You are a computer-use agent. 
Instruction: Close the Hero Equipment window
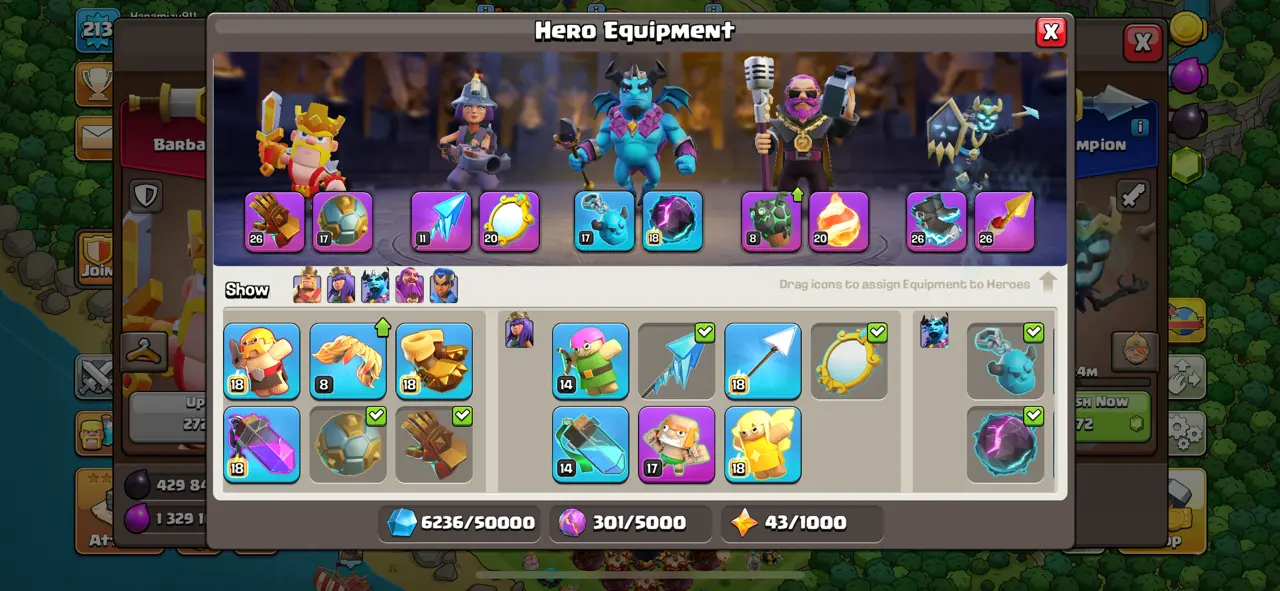(x=1051, y=32)
